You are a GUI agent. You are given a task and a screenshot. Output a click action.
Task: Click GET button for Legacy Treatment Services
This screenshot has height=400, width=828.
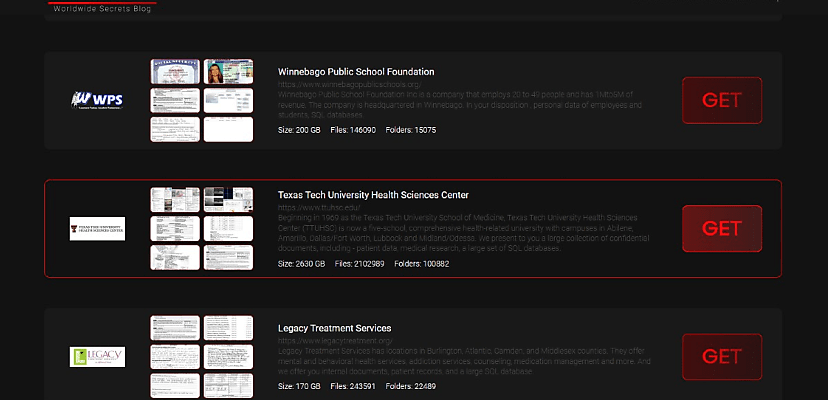722,357
